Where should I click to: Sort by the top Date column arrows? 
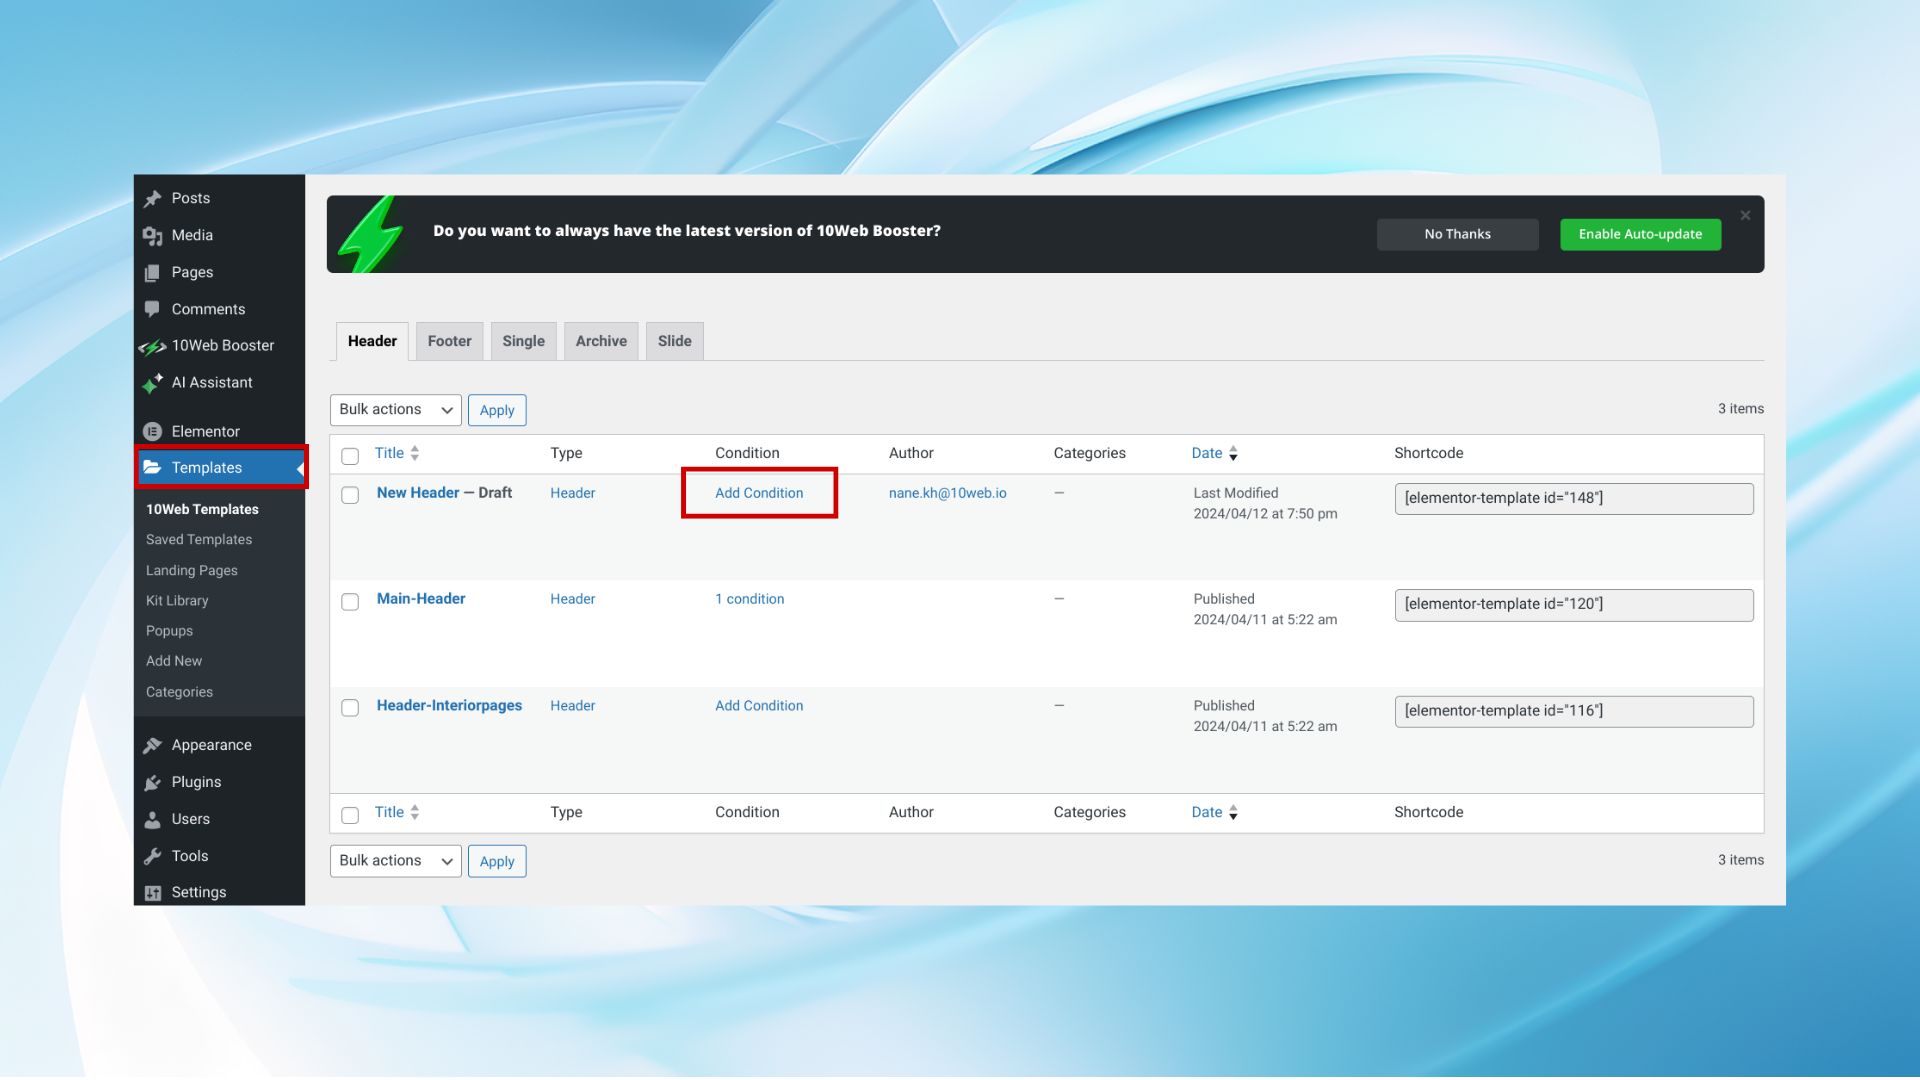[x=1233, y=454]
